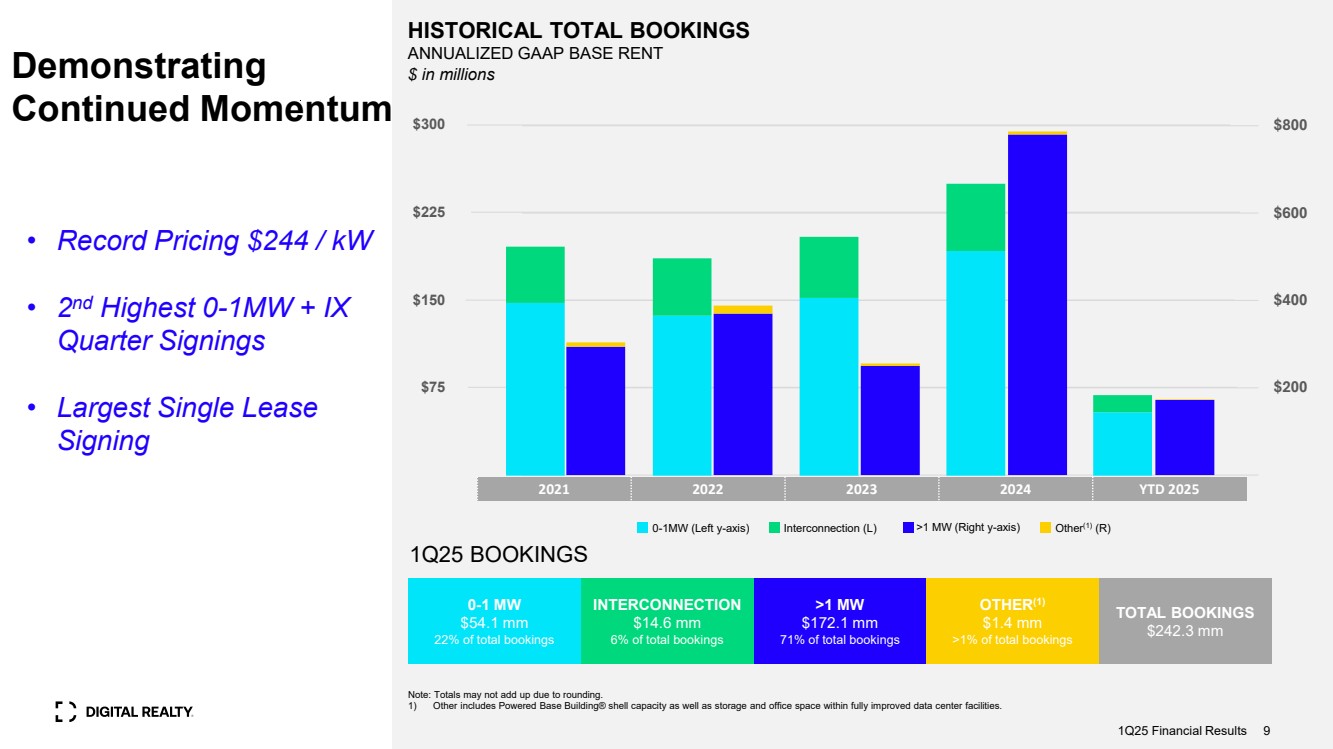Click the Total Bookings $242.3 mm box
The width and height of the screenshot is (1333, 749).
[x=1185, y=621]
